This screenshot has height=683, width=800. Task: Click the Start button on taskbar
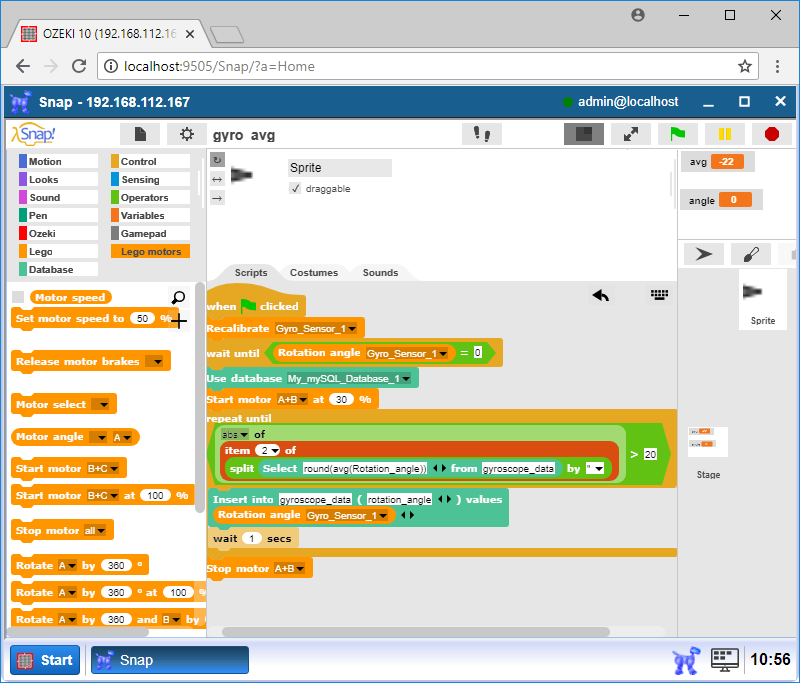[x=45, y=660]
